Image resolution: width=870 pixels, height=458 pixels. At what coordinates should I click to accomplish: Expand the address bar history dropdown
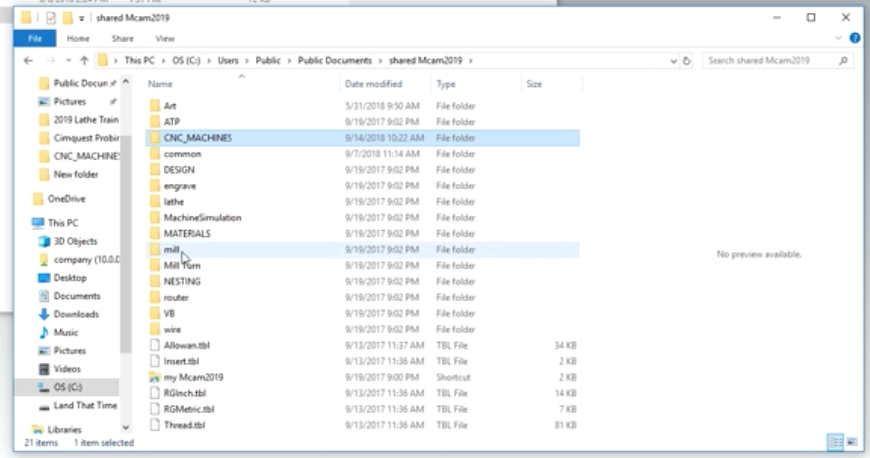click(x=673, y=61)
